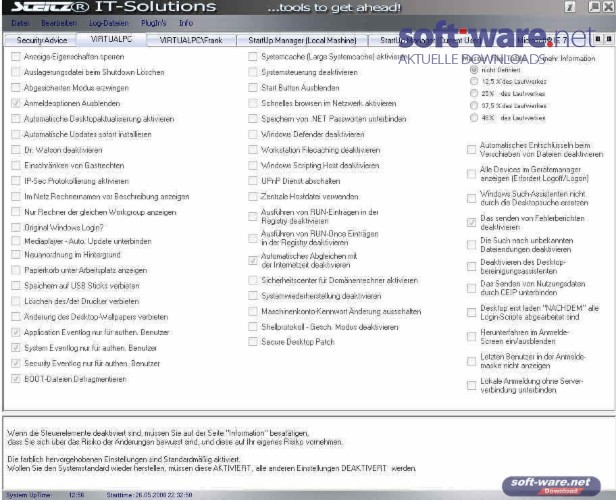Enable 'IP-Sec Protokollierung aktivieren' checkbox
Viewport: 616px width, 500px height.
16,181
